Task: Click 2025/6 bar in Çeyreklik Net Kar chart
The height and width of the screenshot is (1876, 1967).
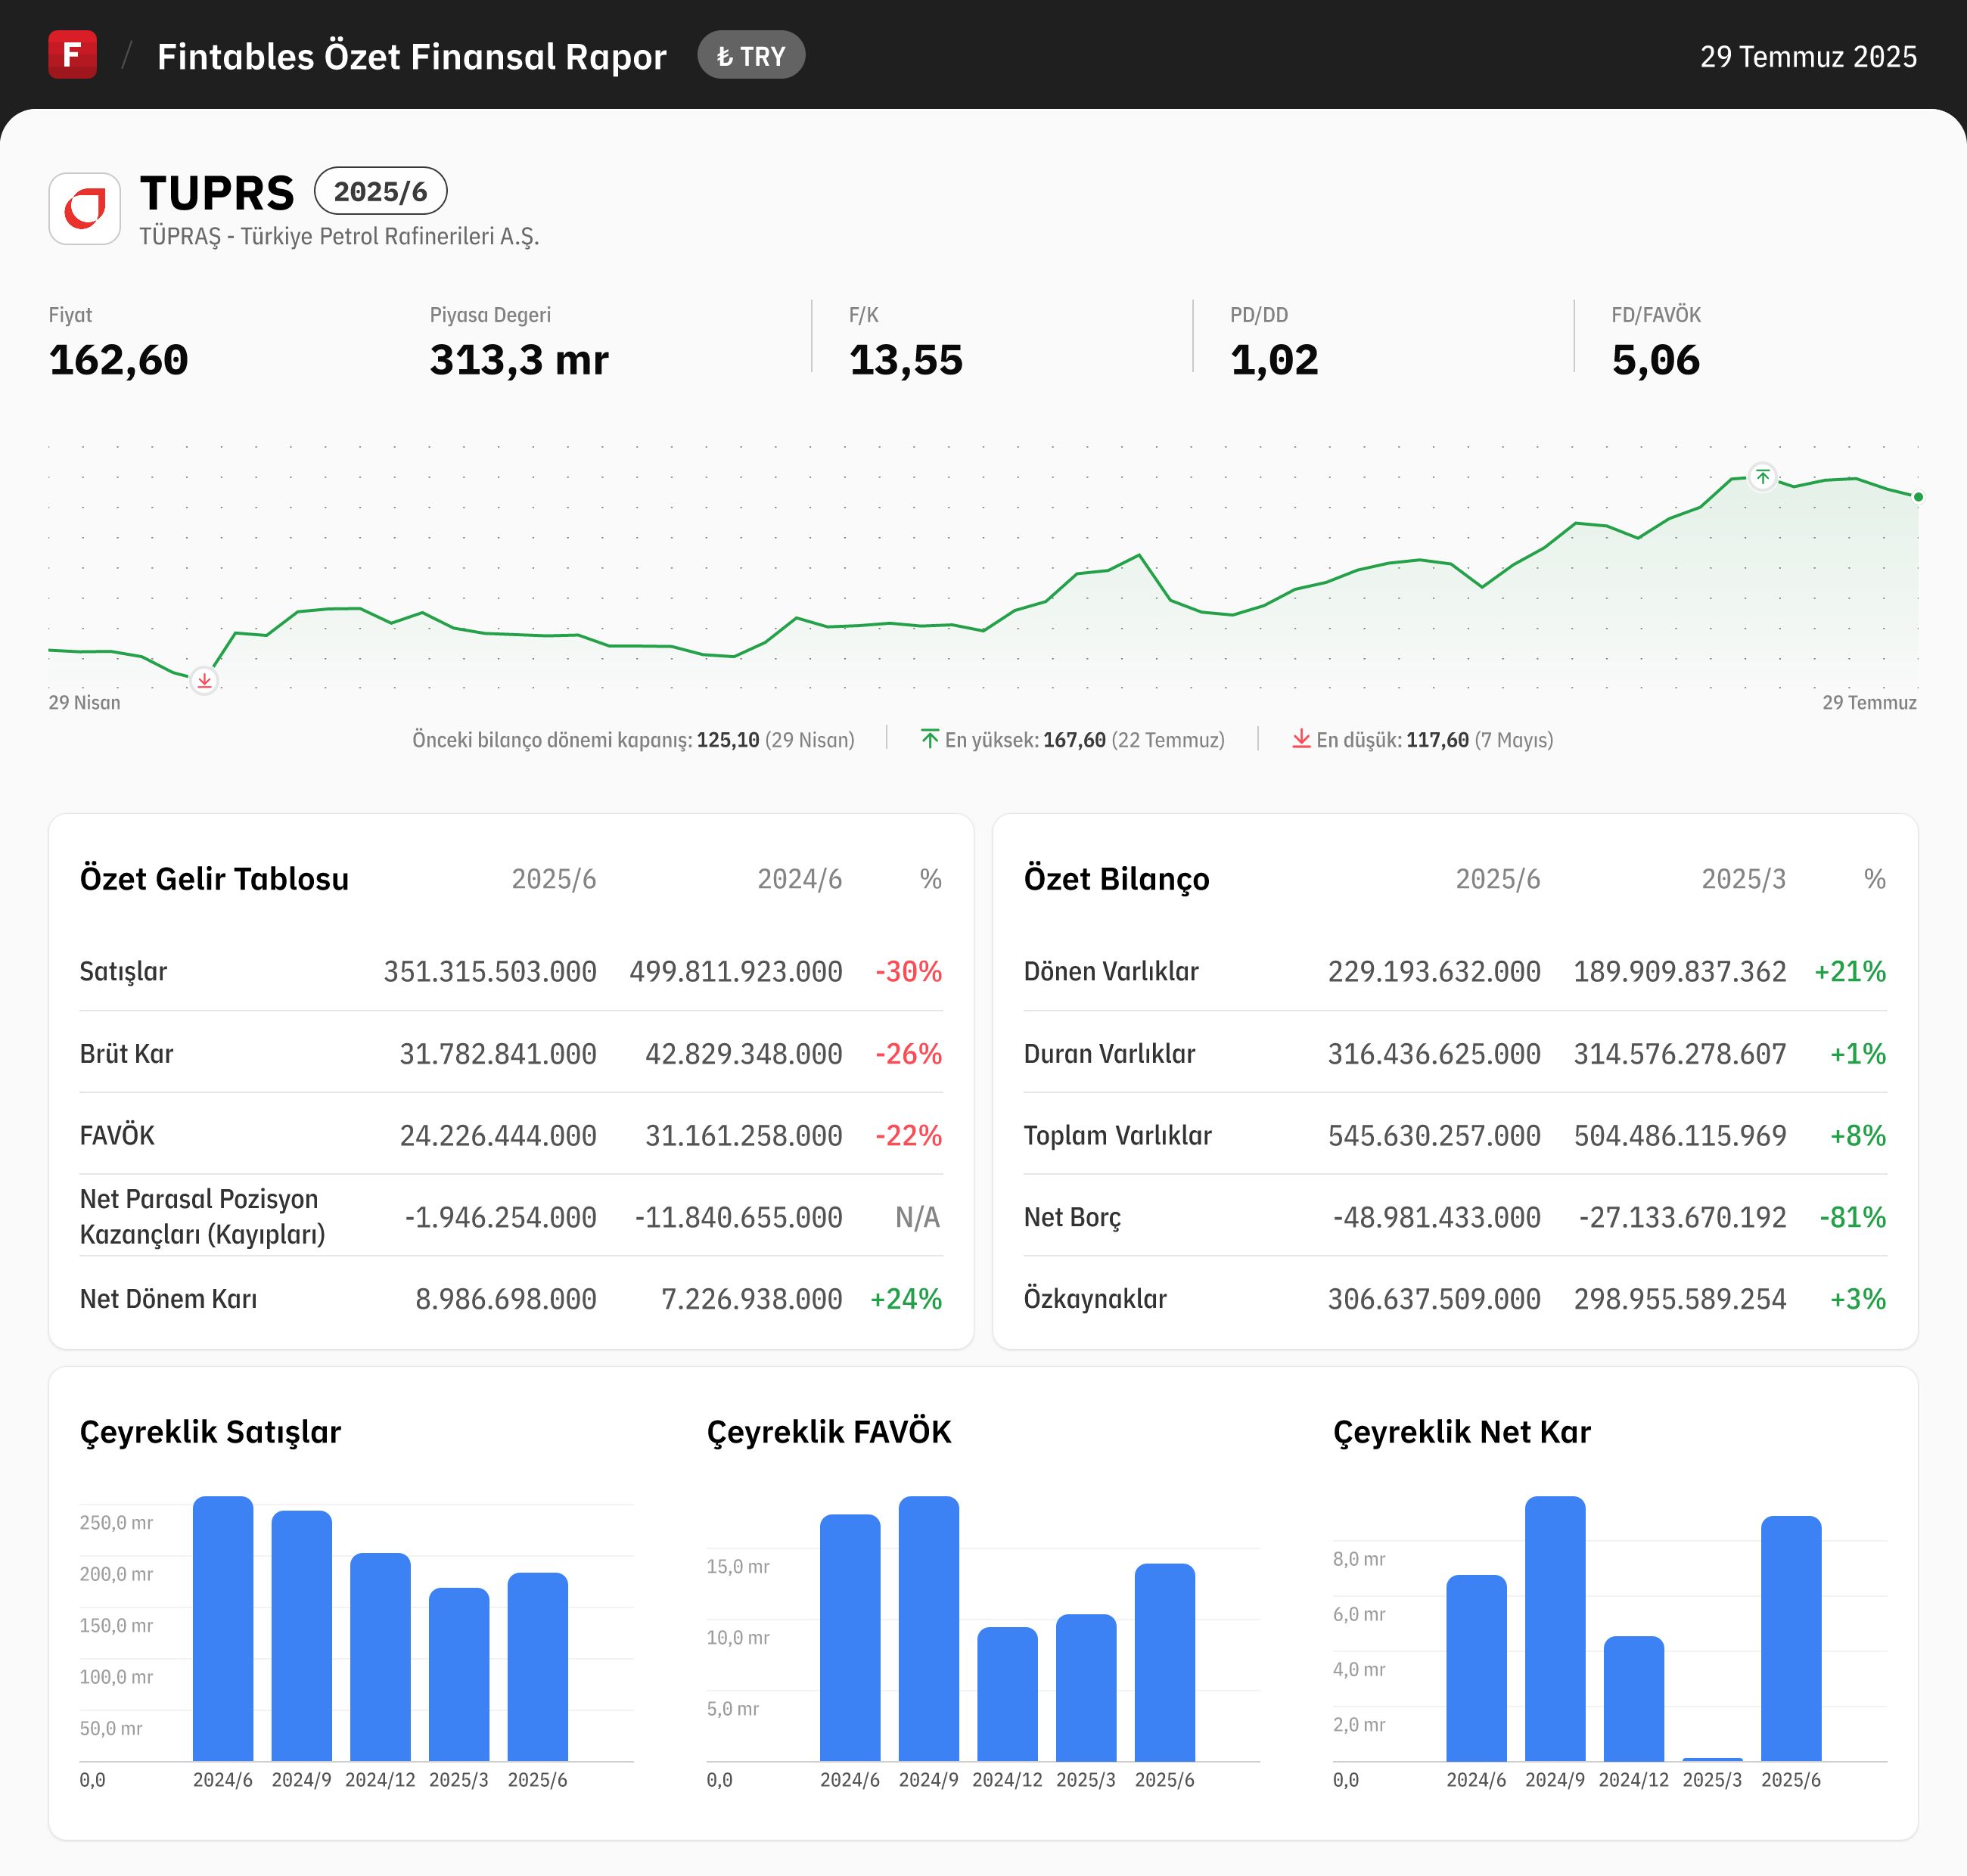Action: (x=1791, y=1639)
